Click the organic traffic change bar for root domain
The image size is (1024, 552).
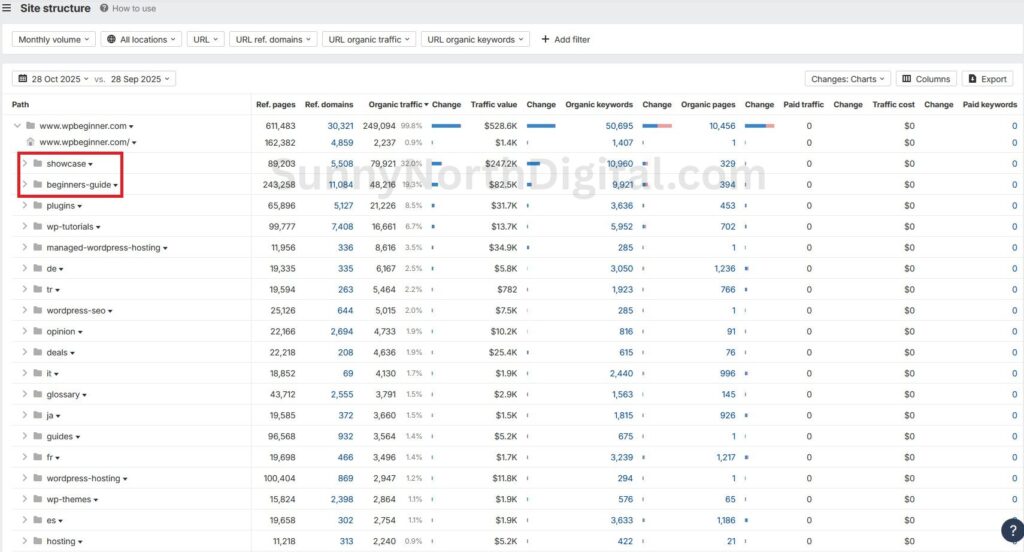pyautogui.click(x=446, y=125)
